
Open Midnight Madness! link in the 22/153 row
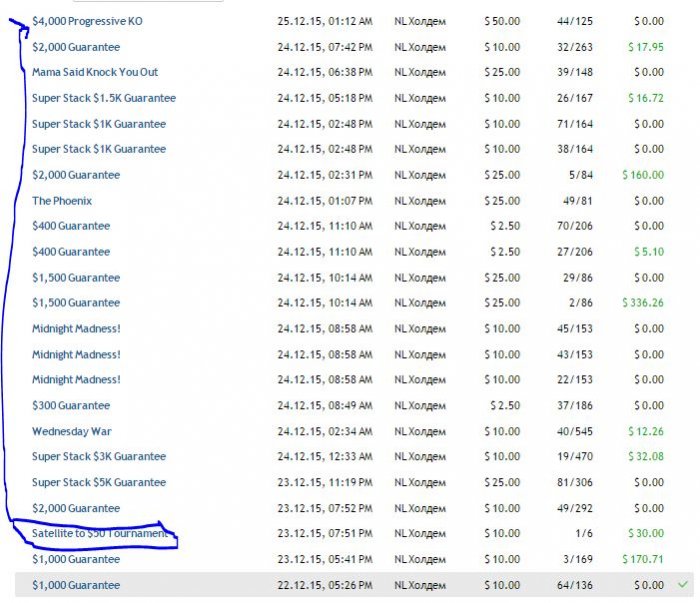pyautogui.click(x=76, y=379)
